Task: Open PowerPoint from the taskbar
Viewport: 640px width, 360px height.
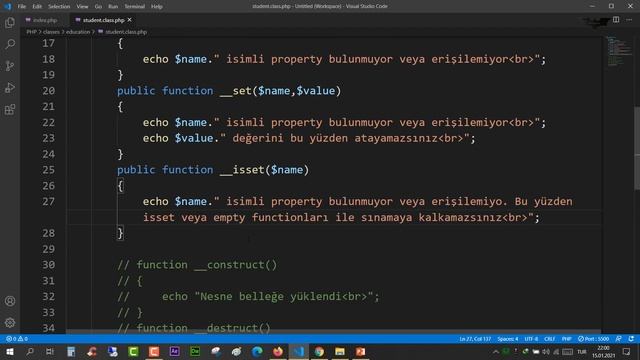Action: pyautogui.click(x=360, y=351)
